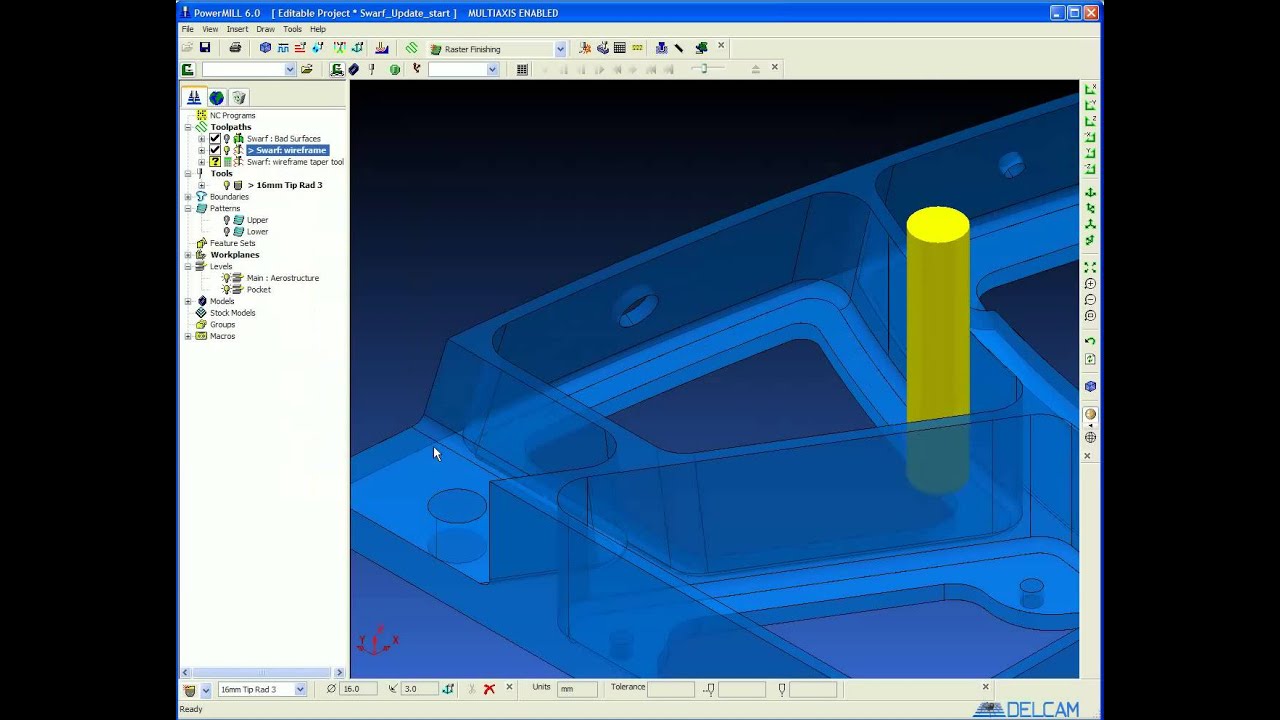Click the Tool Axis icon
The width and height of the screenshot is (1280, 720).
357,47
